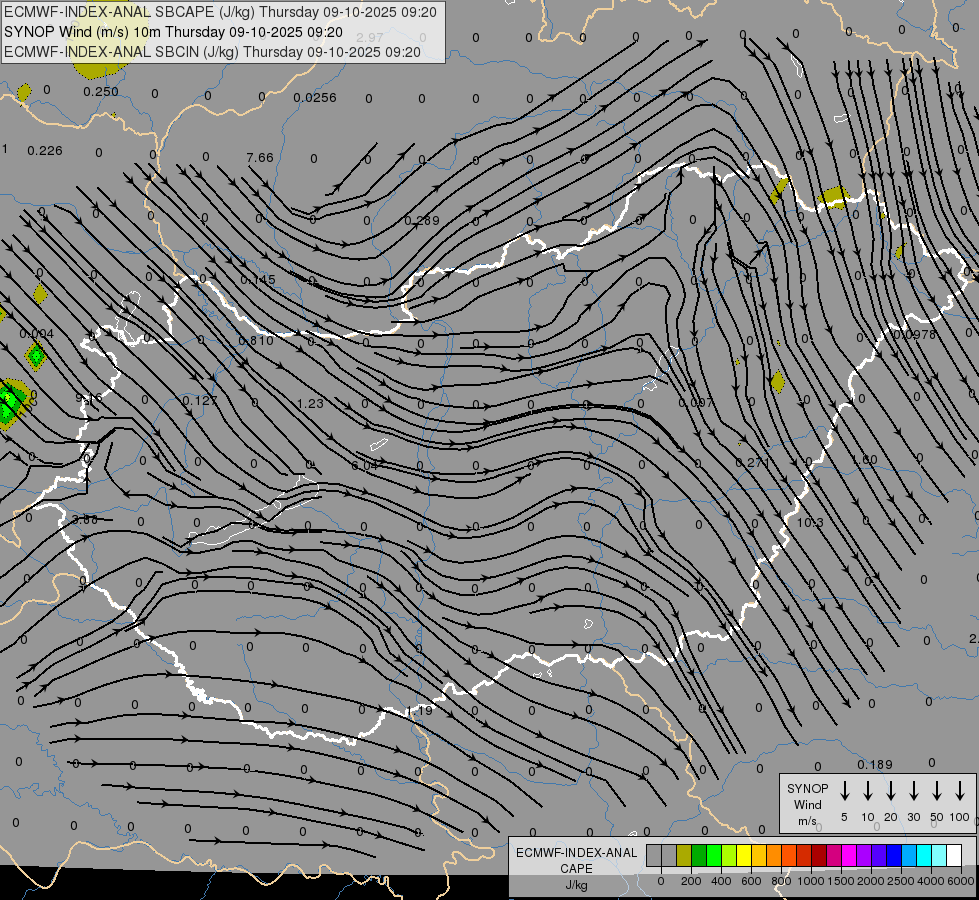This screenshot has height=900, width=979.
Task: Click the 0.189 value on the map
Action: pyautogui.click(x=875, y=765)
